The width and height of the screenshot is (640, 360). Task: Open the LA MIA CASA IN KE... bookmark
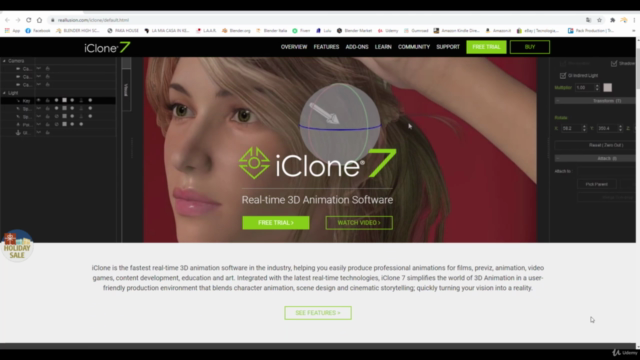click(x=167, y=31)
